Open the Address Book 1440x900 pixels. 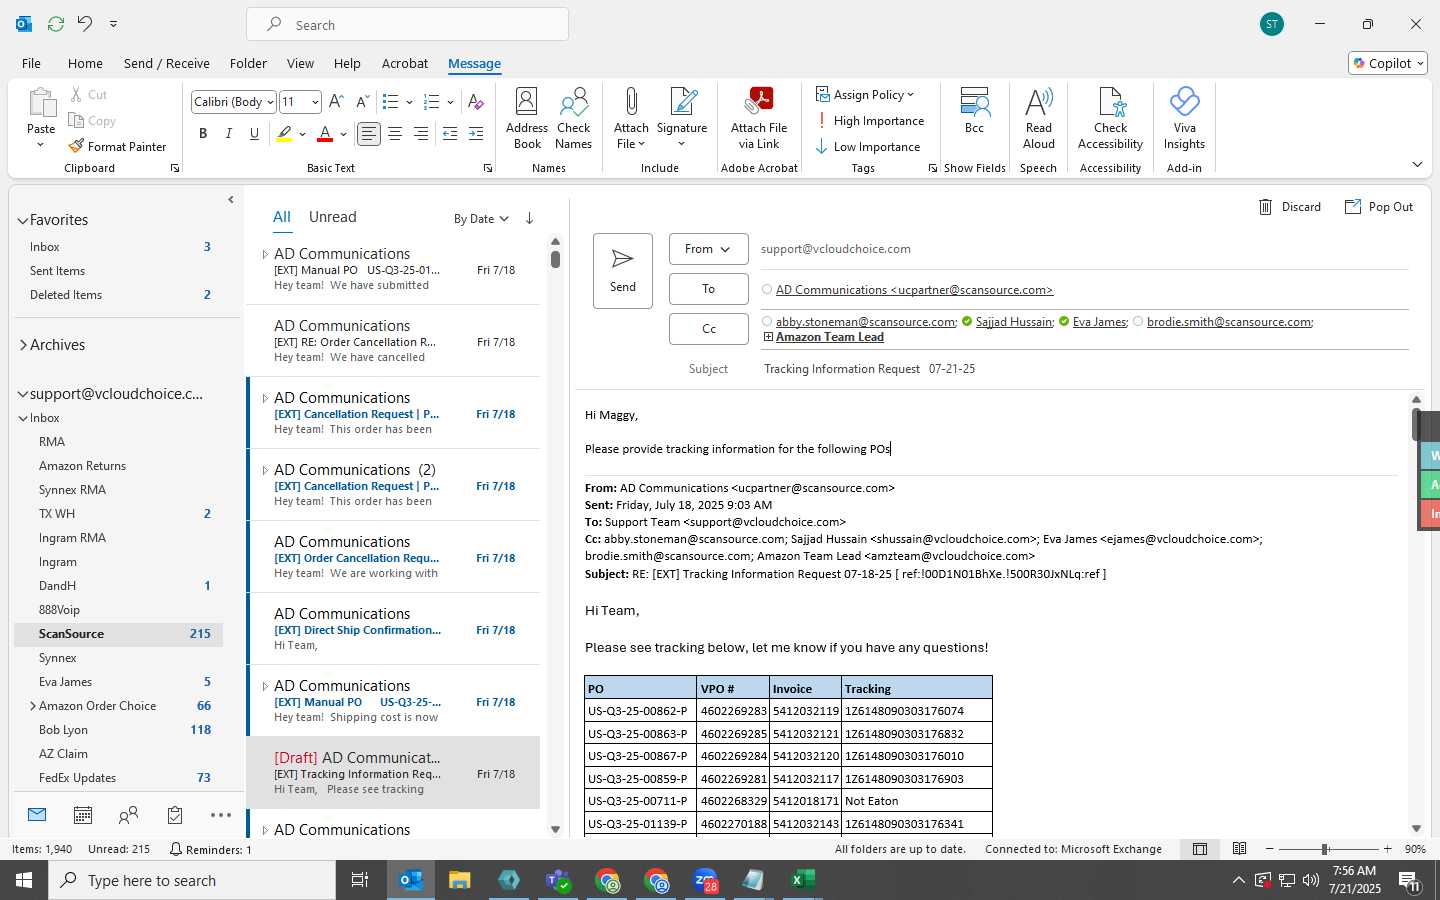527,118
